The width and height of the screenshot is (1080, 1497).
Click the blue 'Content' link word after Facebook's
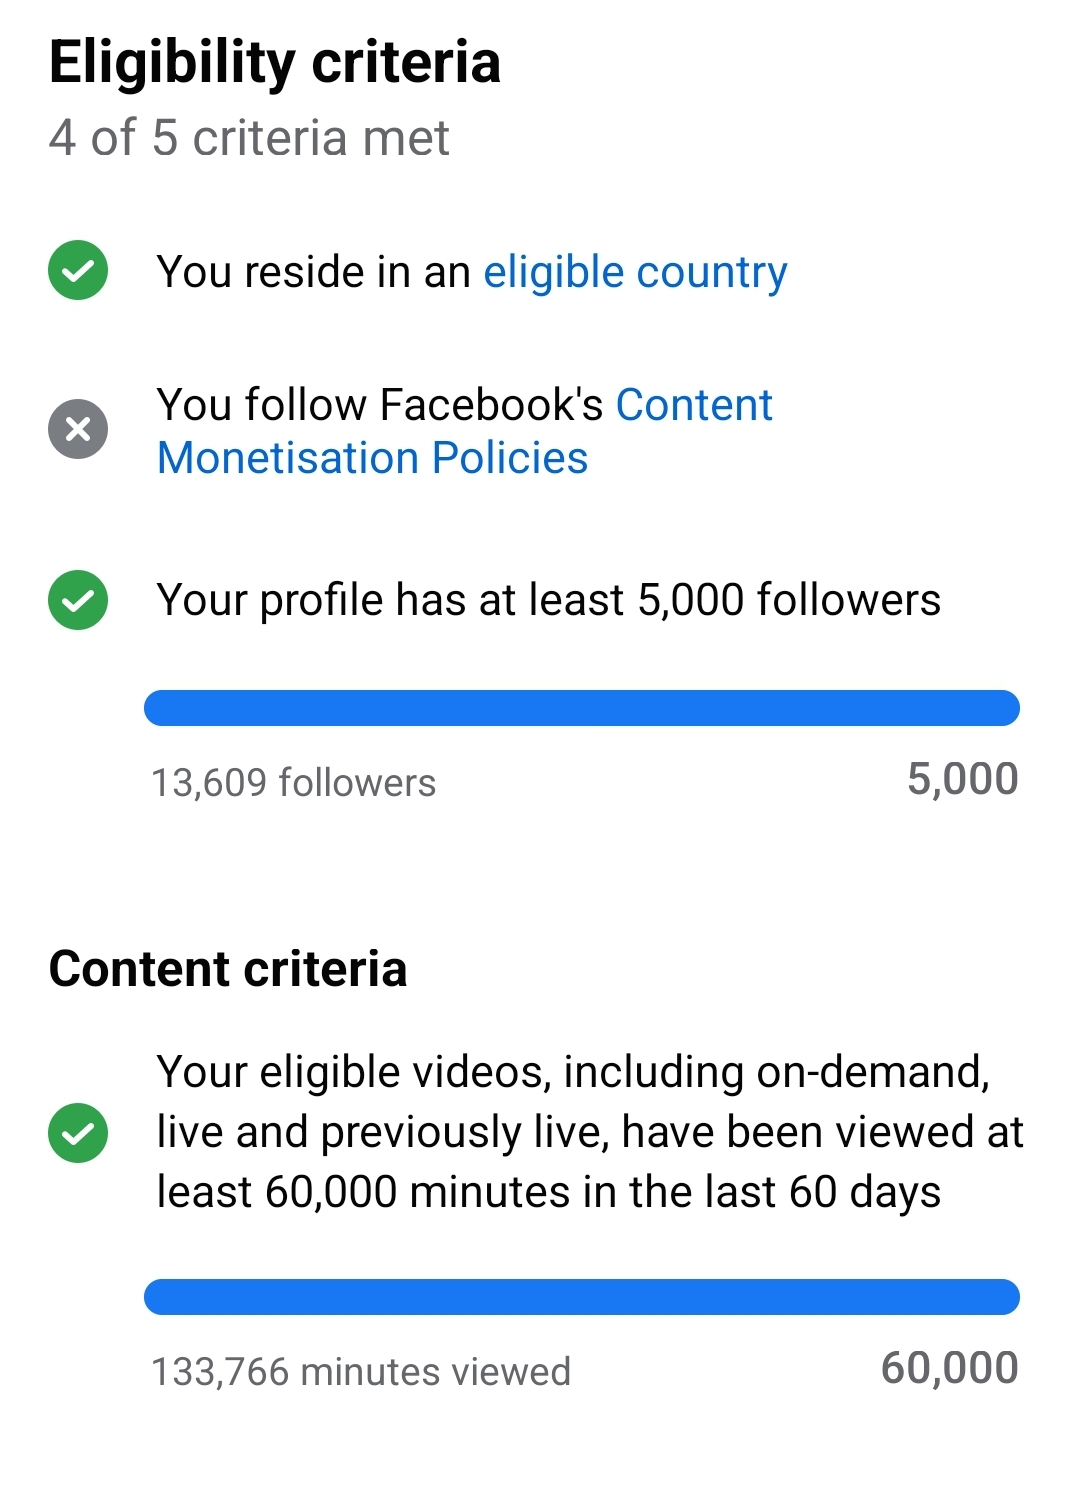pyautogui.click(x=694, y=405)
